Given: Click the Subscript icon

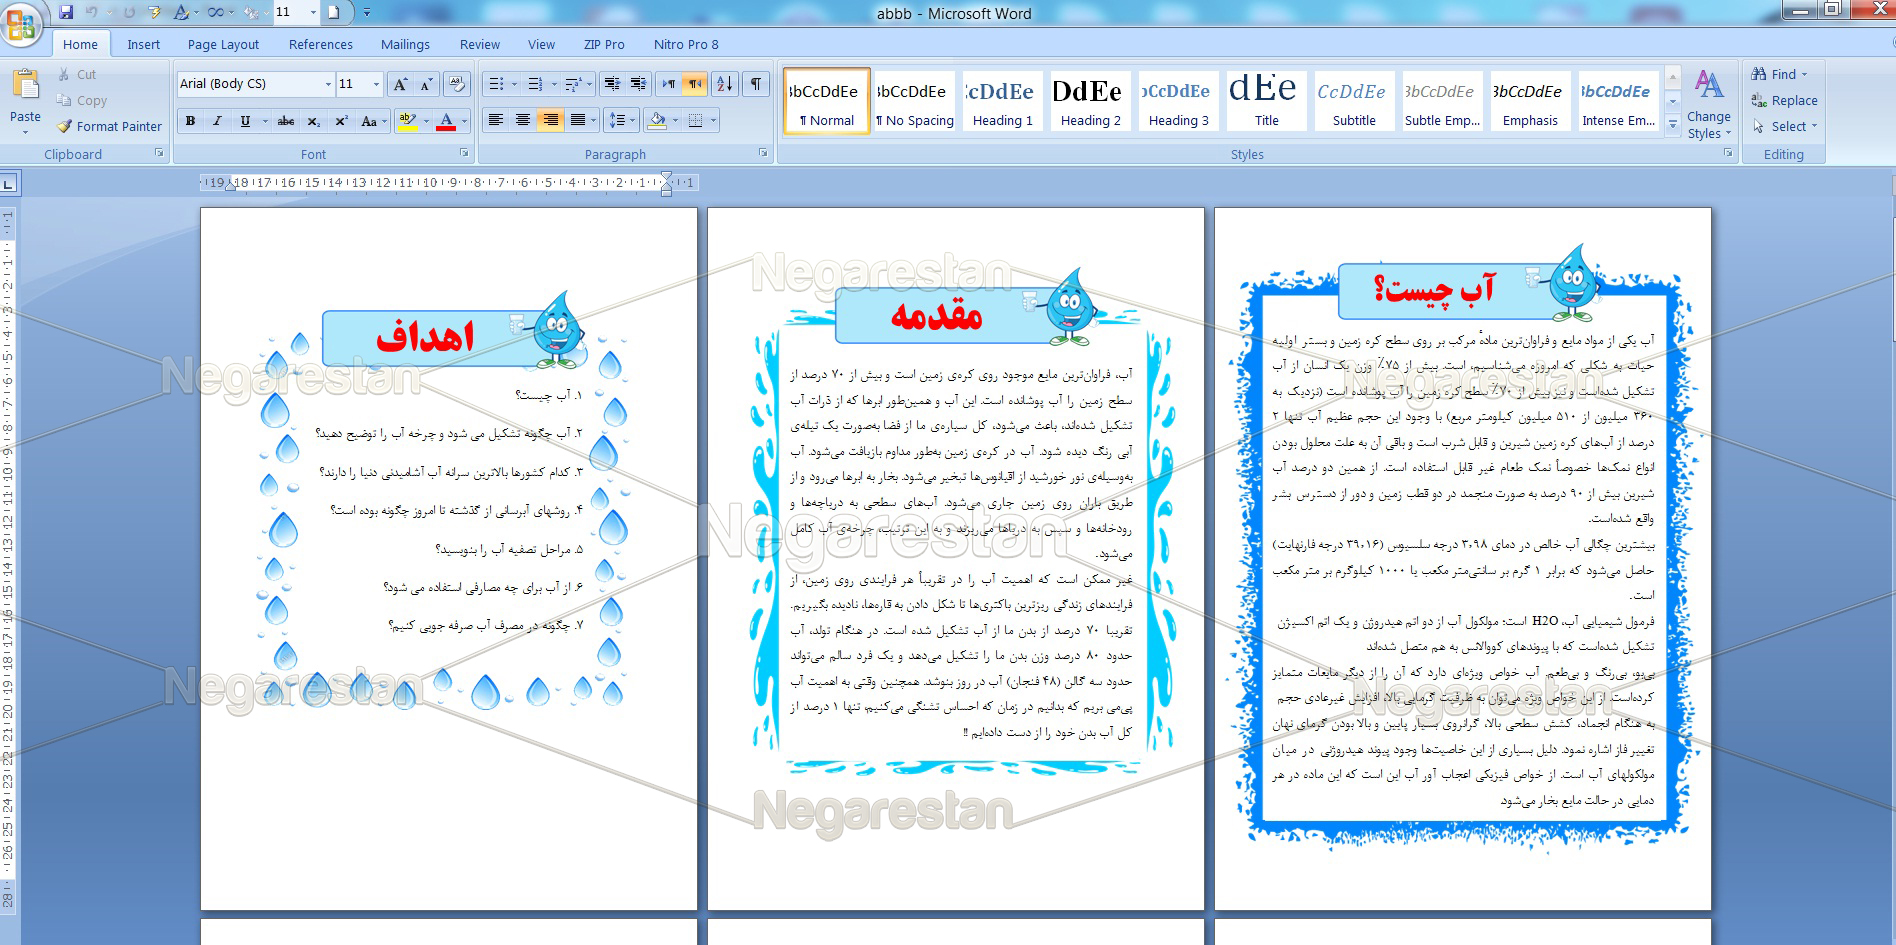Looking at the screenshot, I should coord(314,121).
